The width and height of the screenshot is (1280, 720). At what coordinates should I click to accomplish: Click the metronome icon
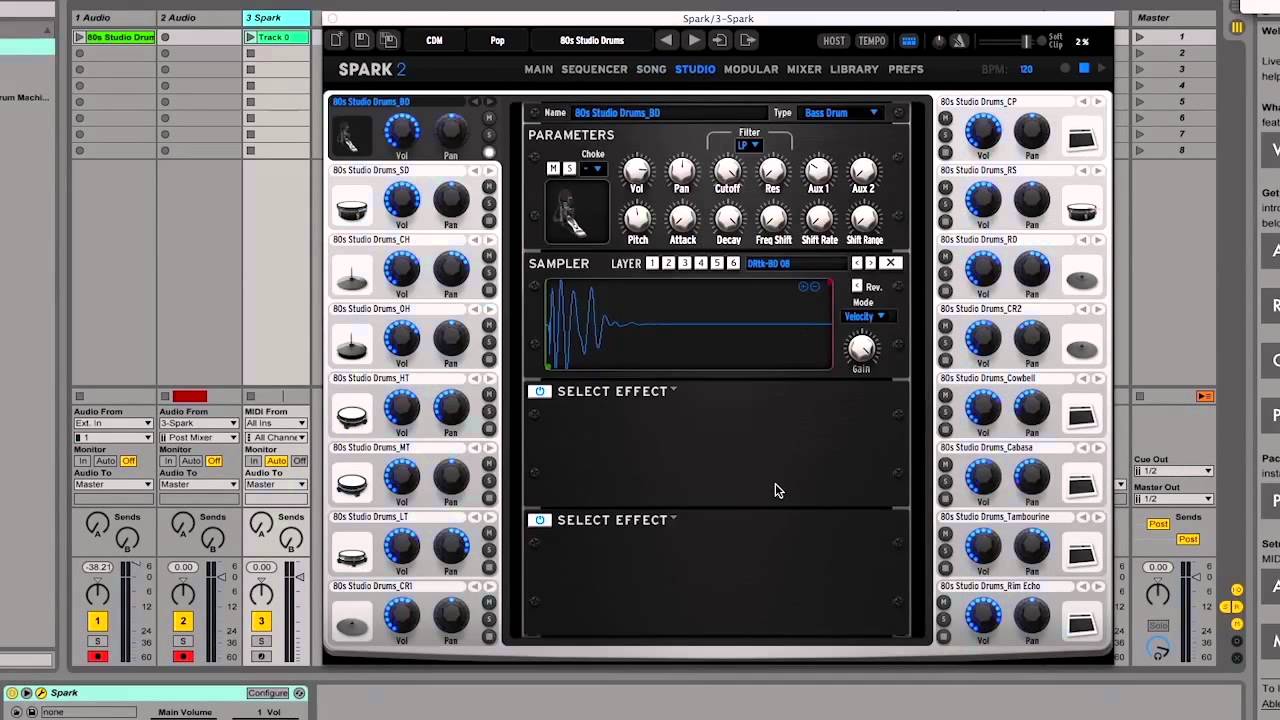pyautogui.click(x=959, y=41)
